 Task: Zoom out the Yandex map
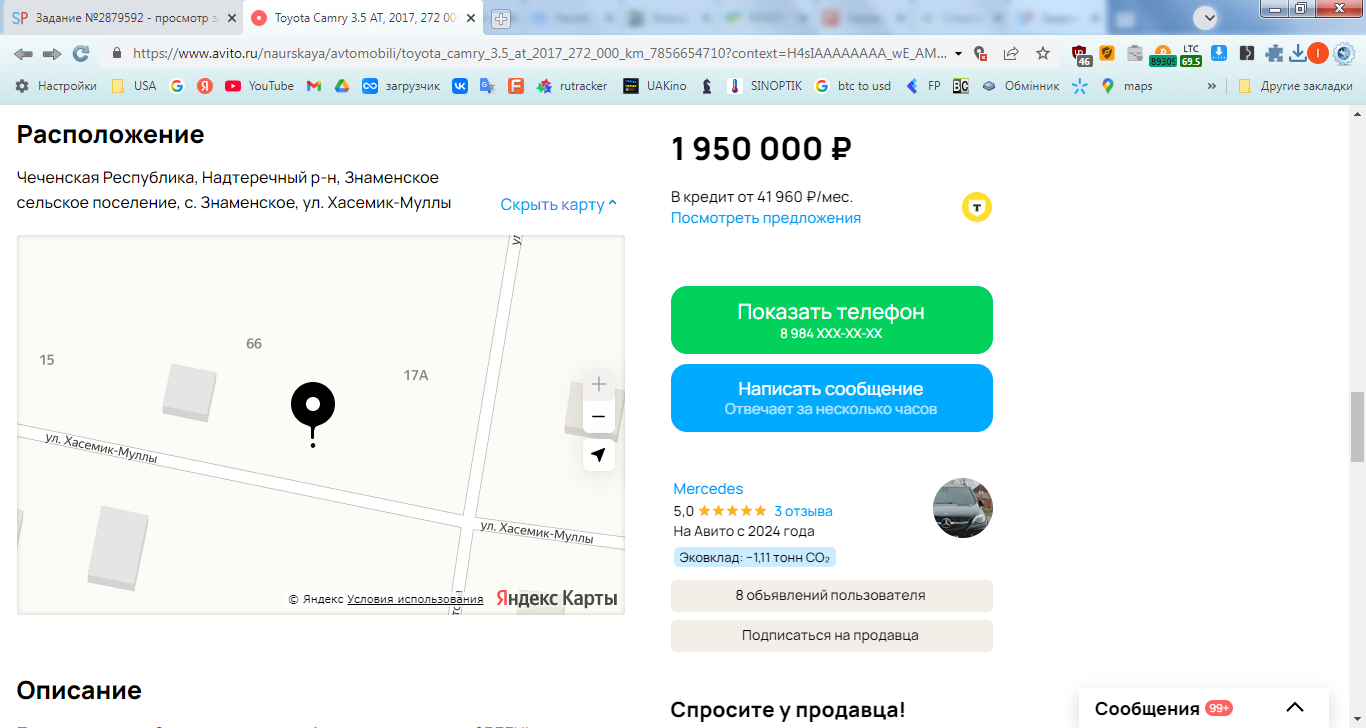(598, 416)
